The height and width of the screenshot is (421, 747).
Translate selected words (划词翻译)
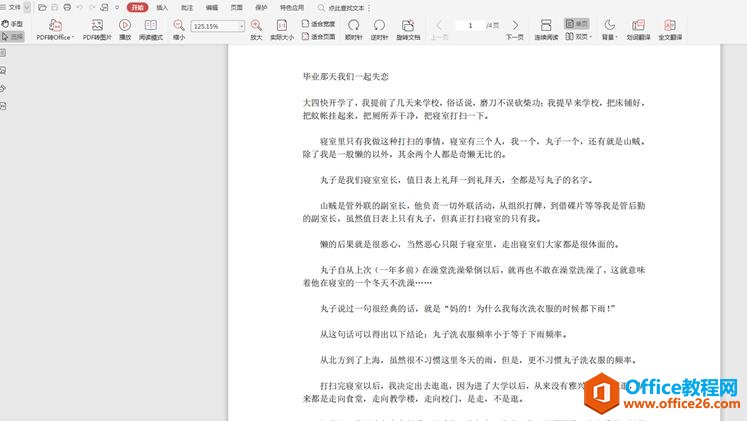[x=638, y=30]
